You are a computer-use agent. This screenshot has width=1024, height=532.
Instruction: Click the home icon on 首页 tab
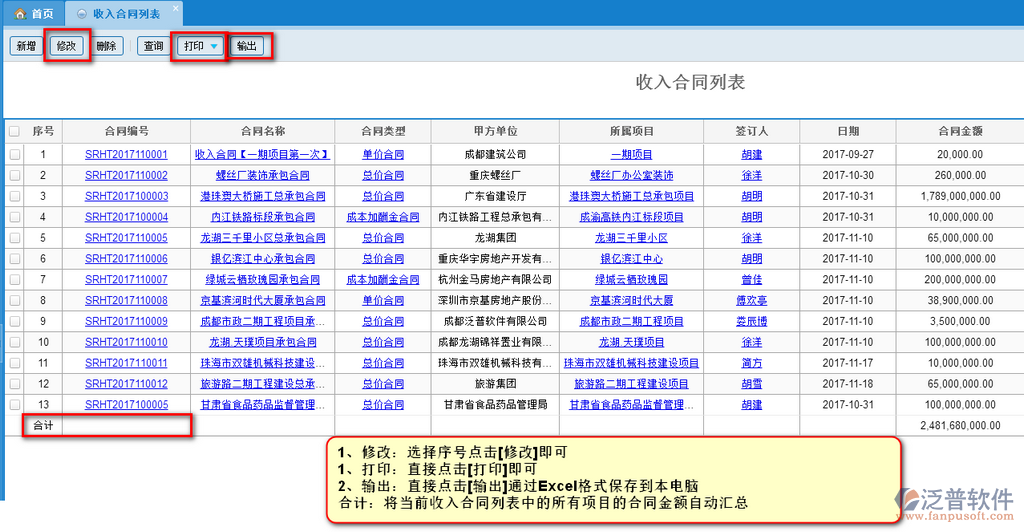[x=19, y=14]
